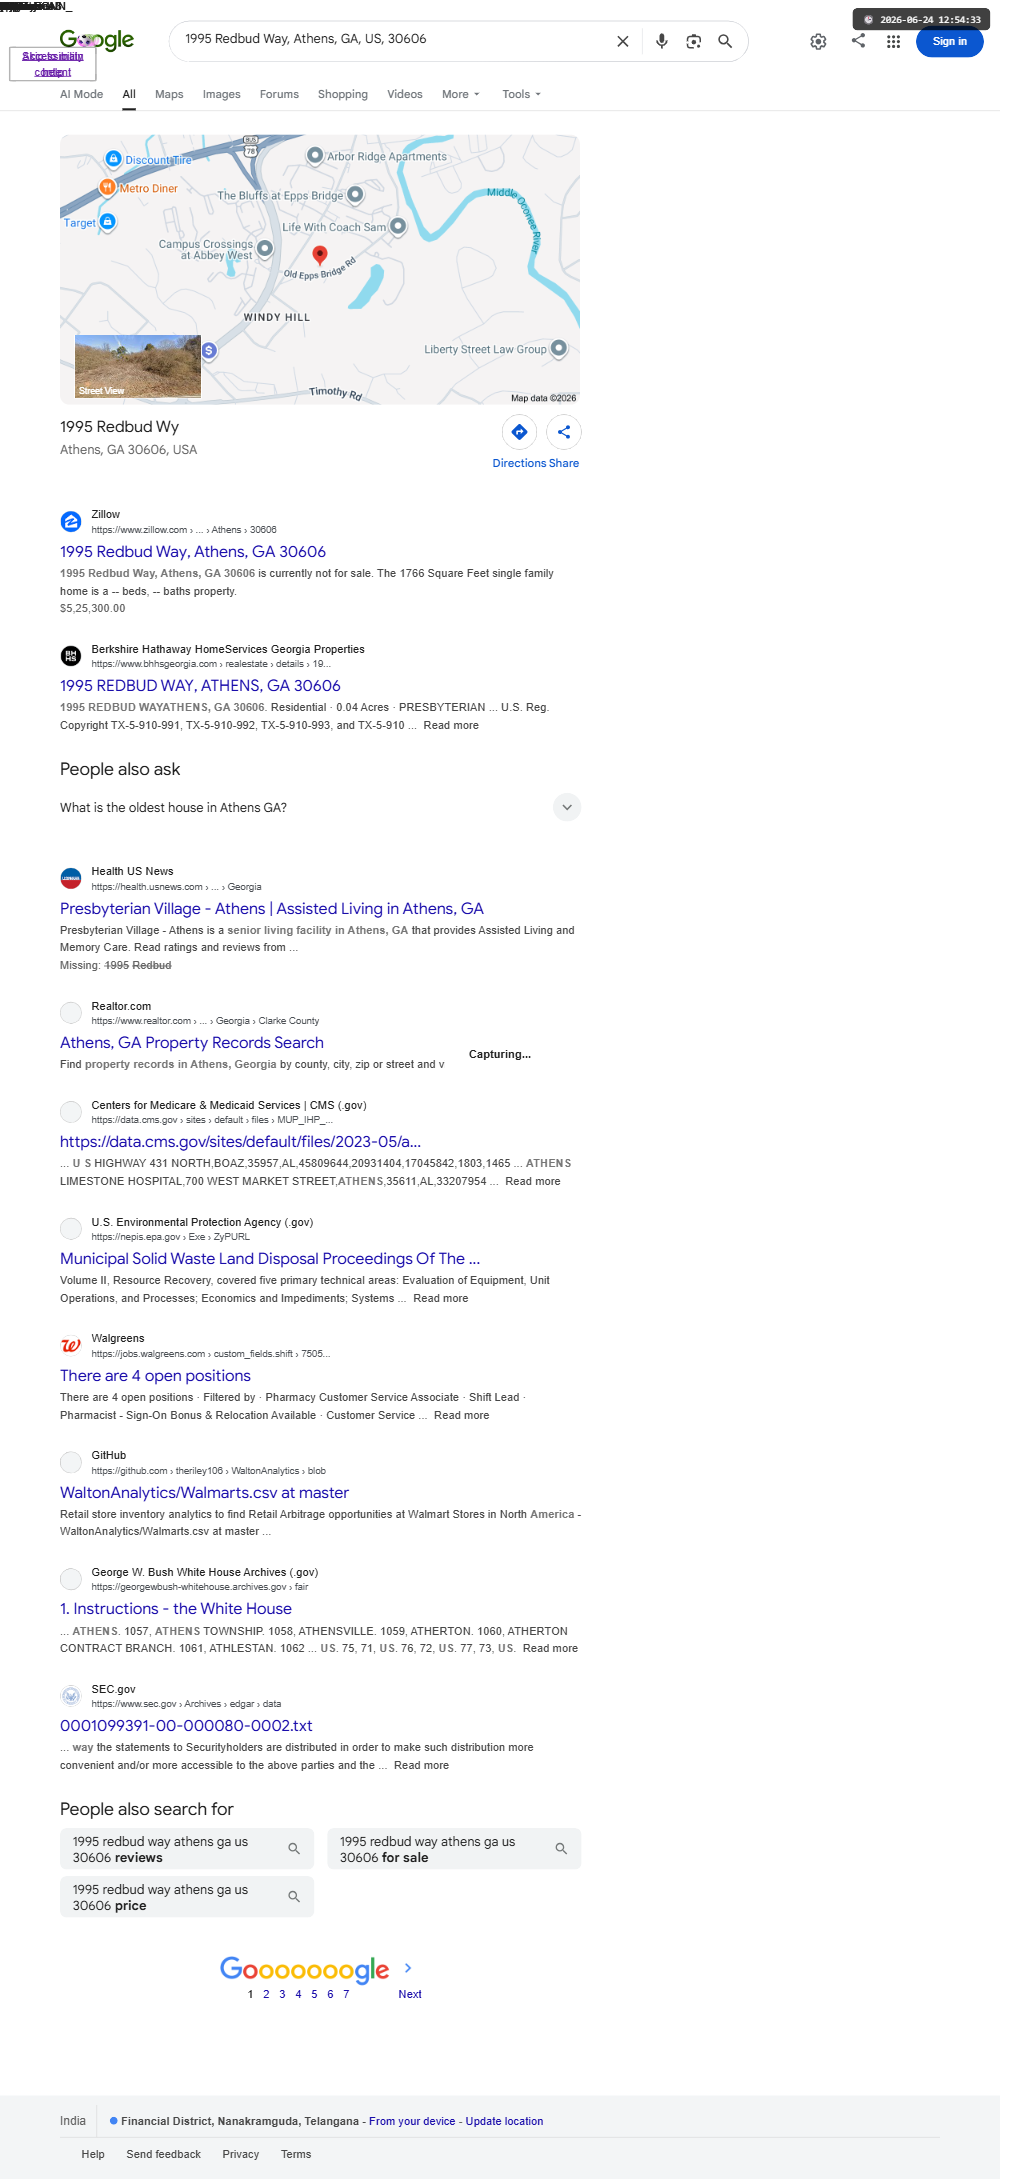Click the Sign in button
This screenshot has width=1012, height=2179.
pos(949,41)
